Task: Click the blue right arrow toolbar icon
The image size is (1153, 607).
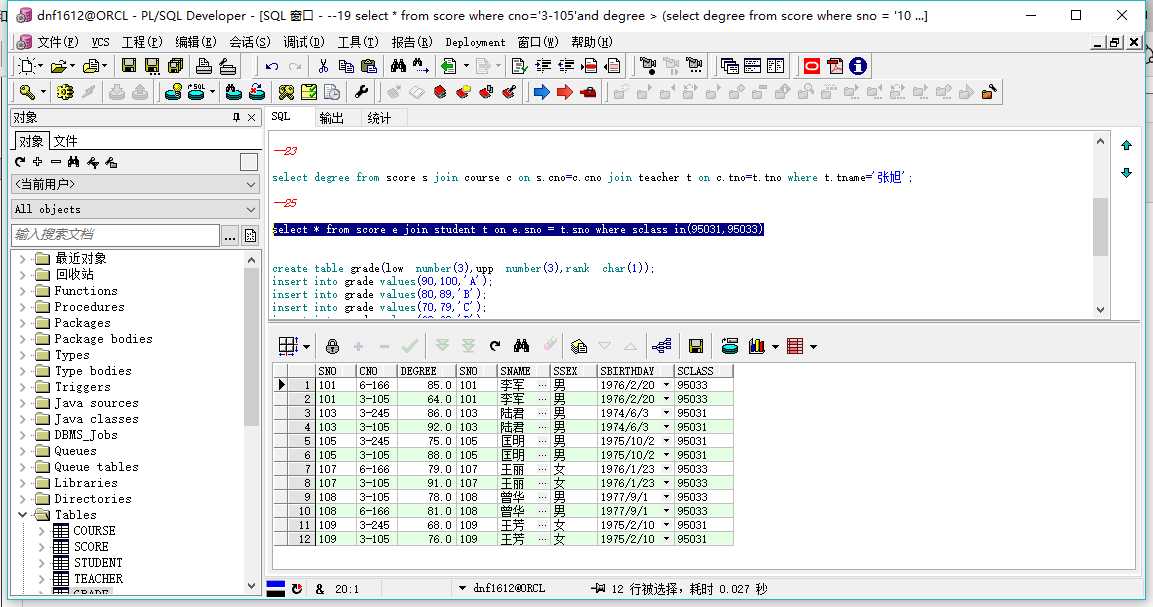Action: (x=541, y=92)
